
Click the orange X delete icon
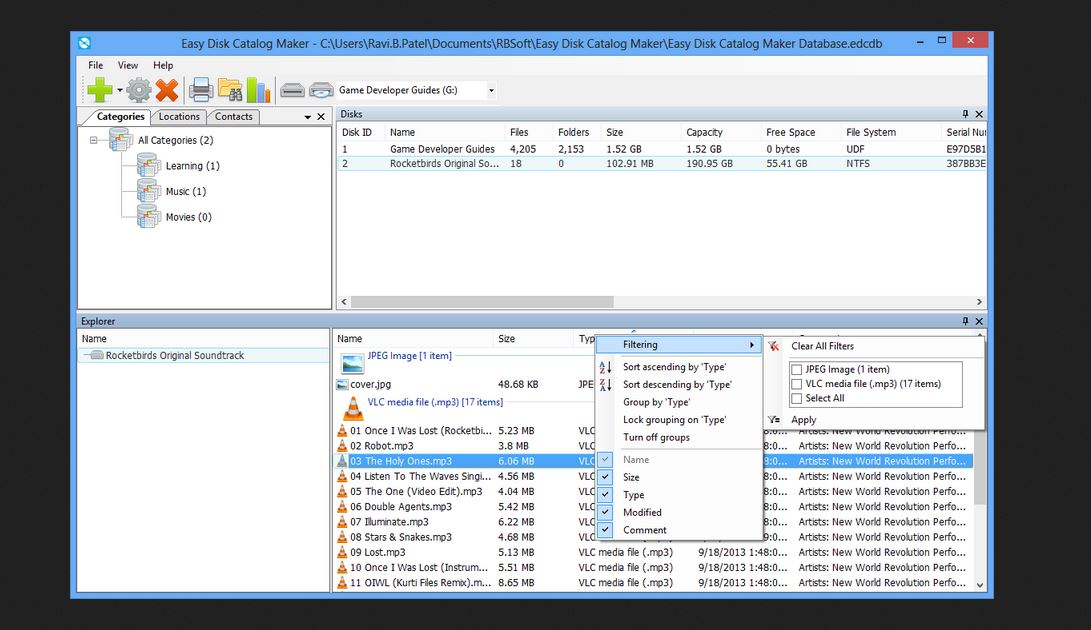tap(167, 90)
